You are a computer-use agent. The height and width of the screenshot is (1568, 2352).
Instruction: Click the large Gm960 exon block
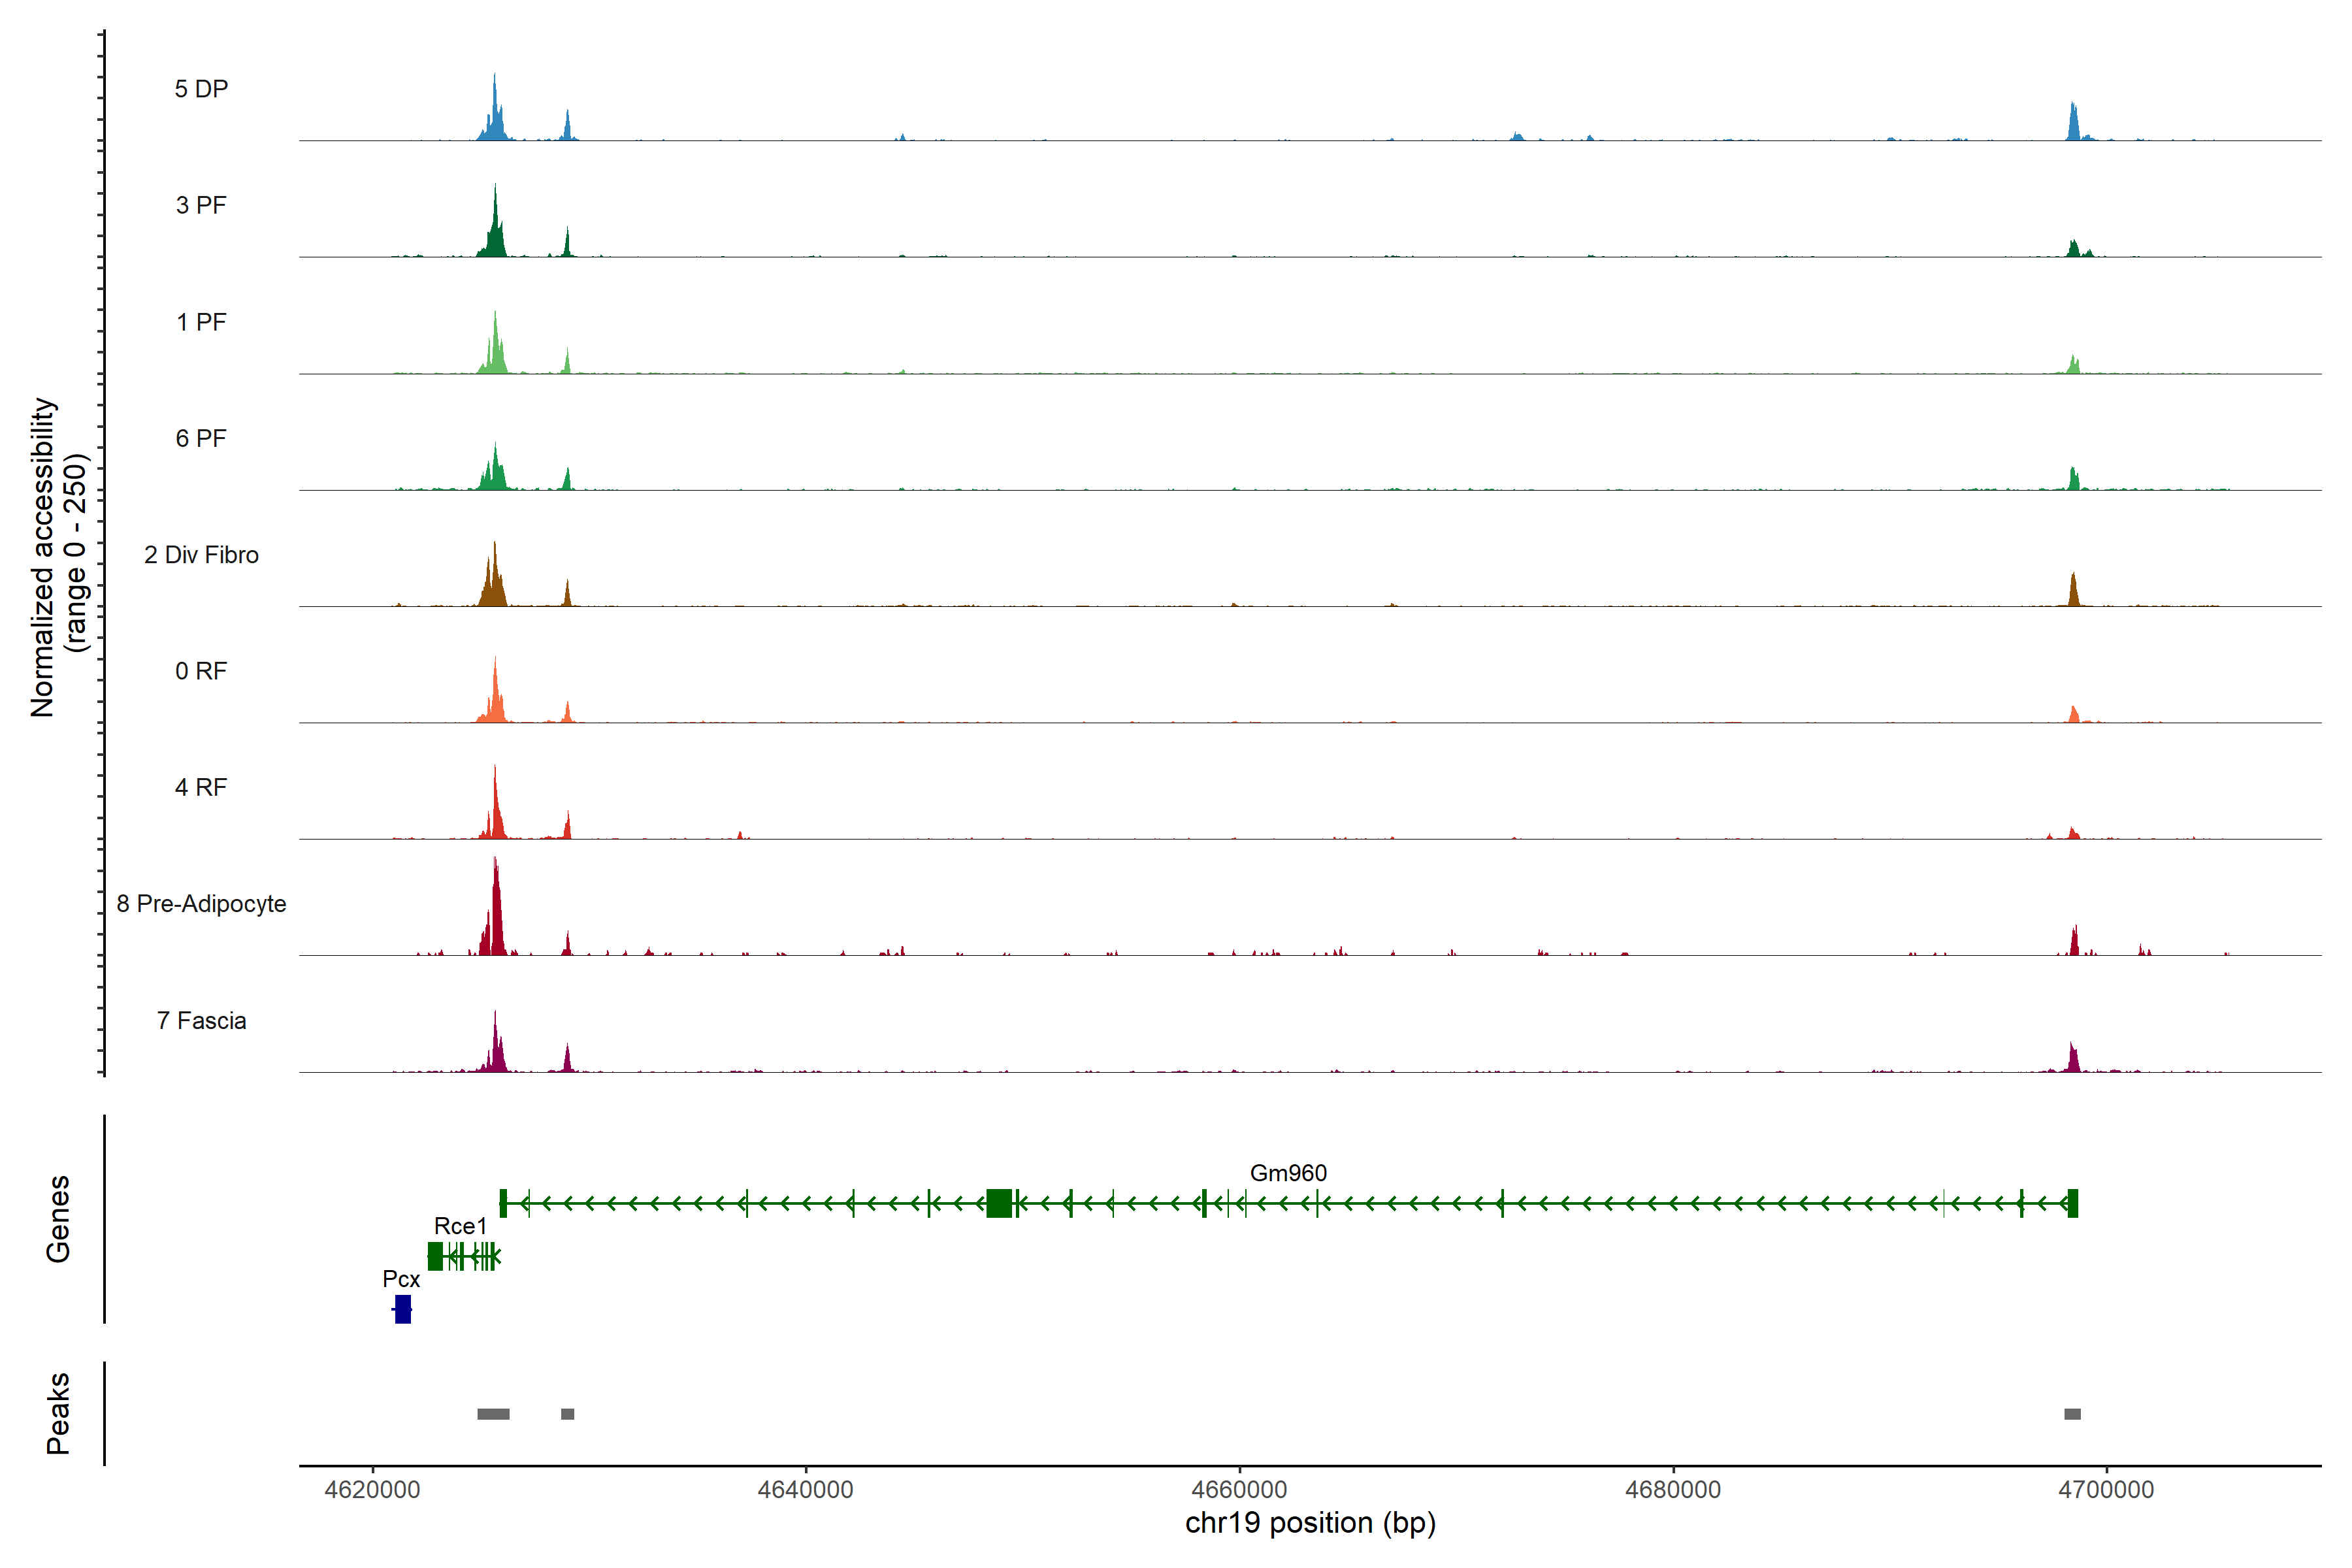point(998,1203)
